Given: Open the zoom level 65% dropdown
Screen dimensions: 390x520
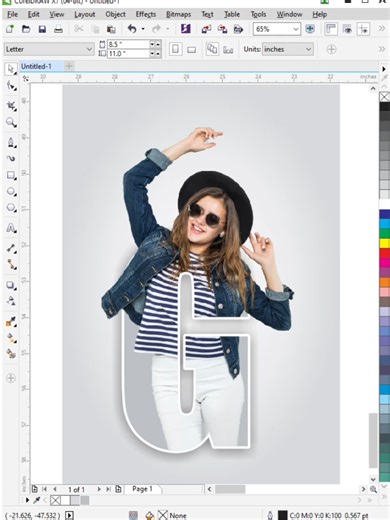Looking at the screenshot, I should point(295,29).
